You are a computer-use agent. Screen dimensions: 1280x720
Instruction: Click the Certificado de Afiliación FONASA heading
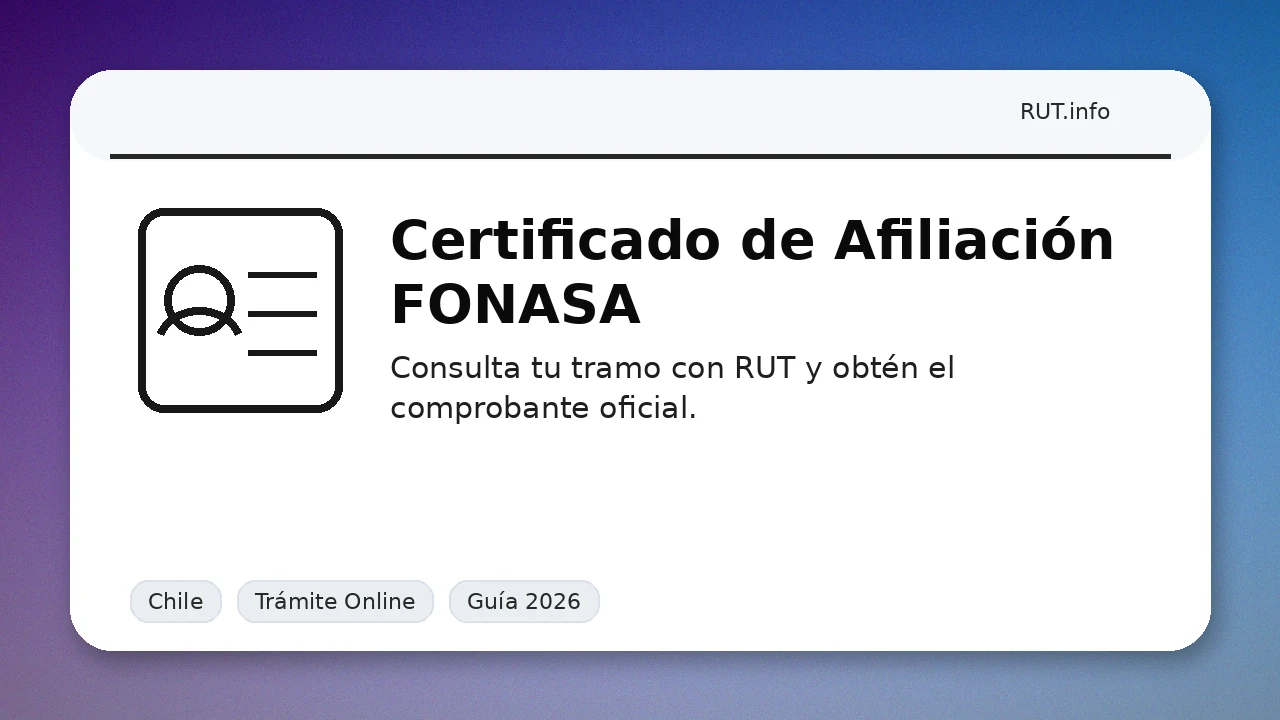click(x=752, y=272)
